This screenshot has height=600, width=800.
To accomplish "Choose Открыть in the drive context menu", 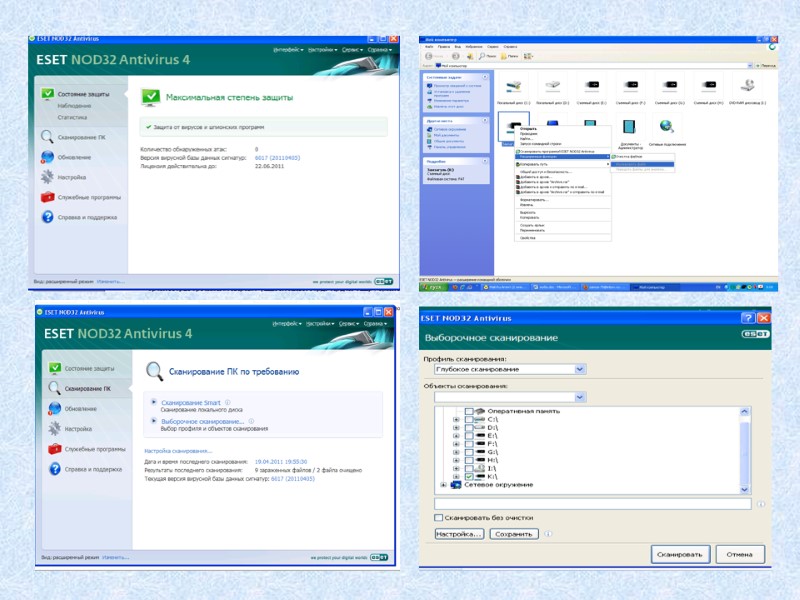I will pyautogui.click(x=528, y=129).
